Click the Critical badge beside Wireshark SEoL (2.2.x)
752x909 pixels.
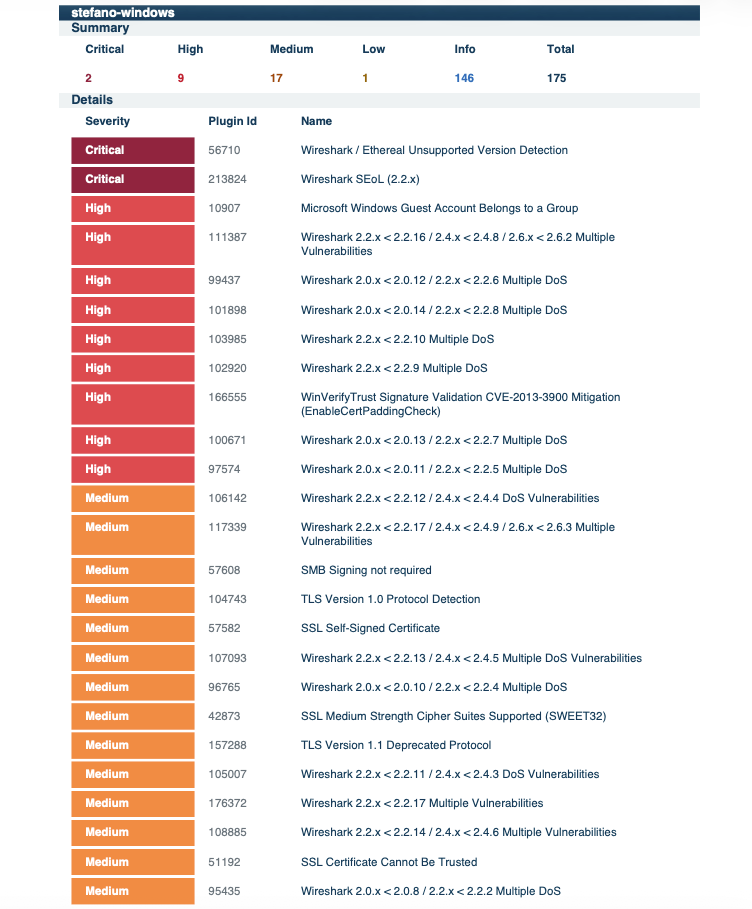click(x=132, y=179)
